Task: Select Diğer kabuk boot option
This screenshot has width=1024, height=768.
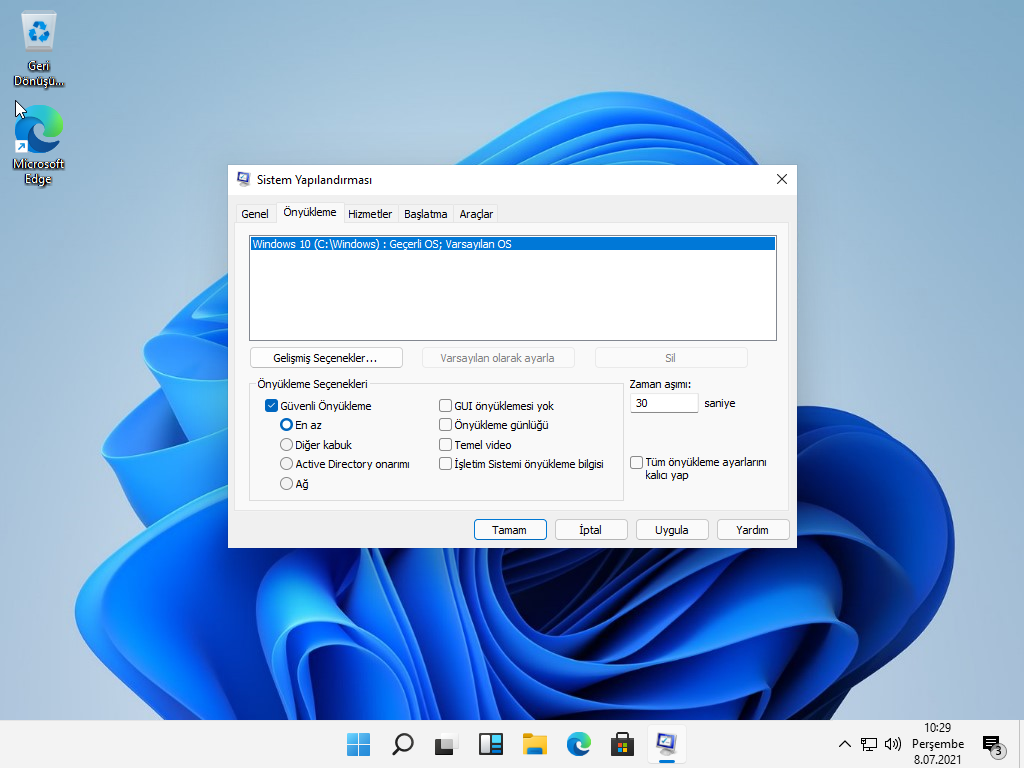Action: (x=285, y=444)
